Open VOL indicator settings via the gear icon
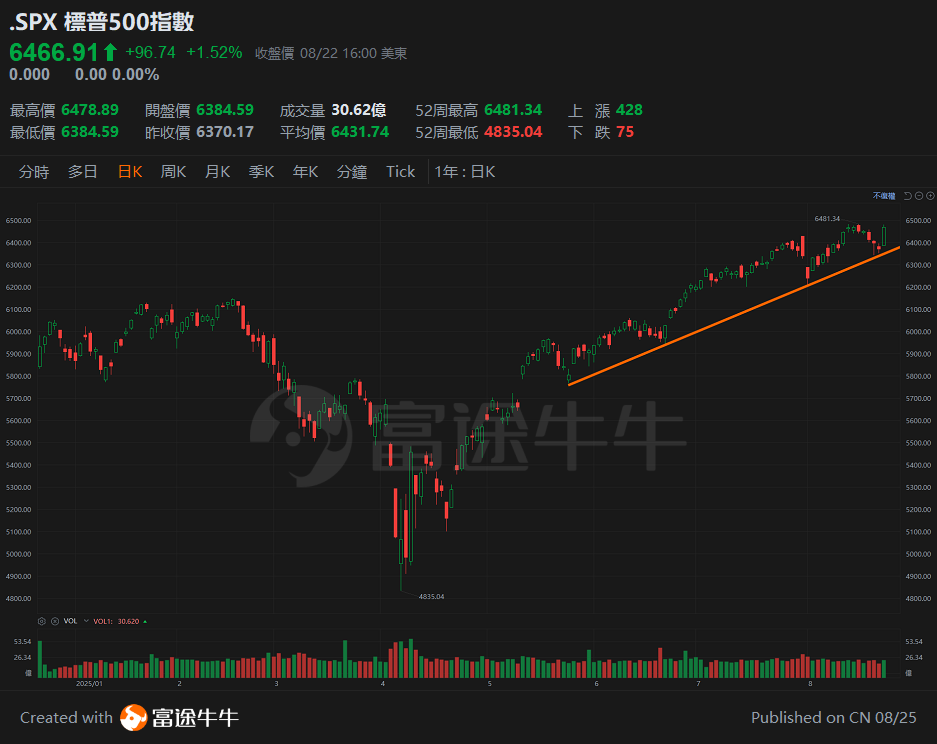The height and width of the screenshot is (744, 937). [42, 620]
